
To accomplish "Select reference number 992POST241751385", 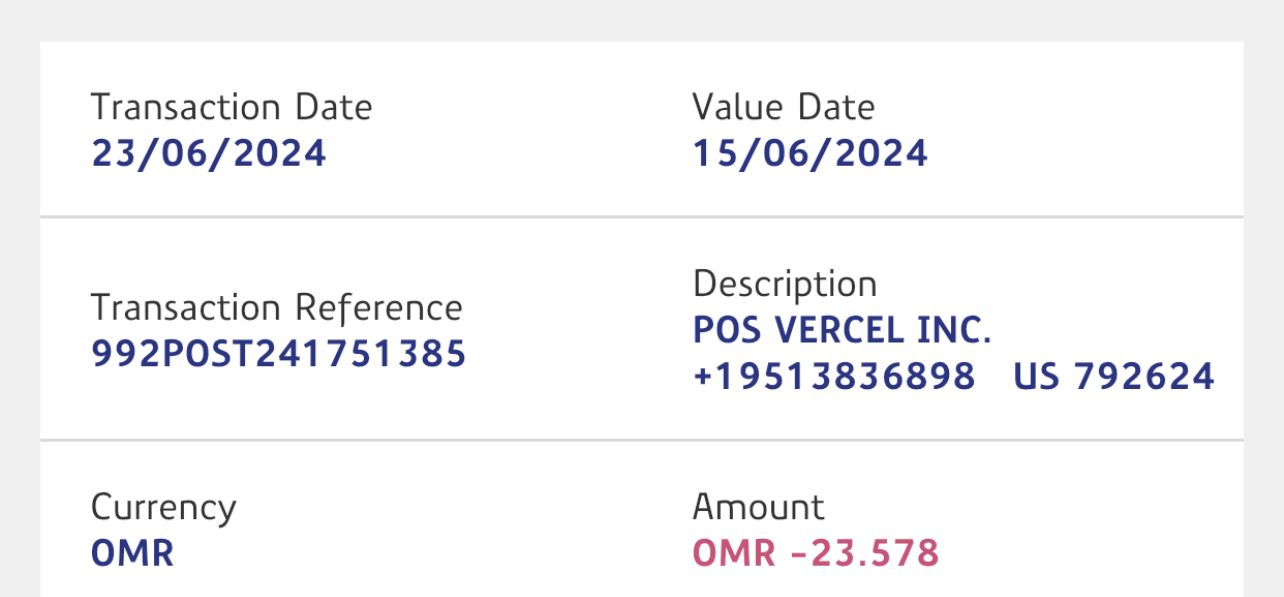I will 279,354.
